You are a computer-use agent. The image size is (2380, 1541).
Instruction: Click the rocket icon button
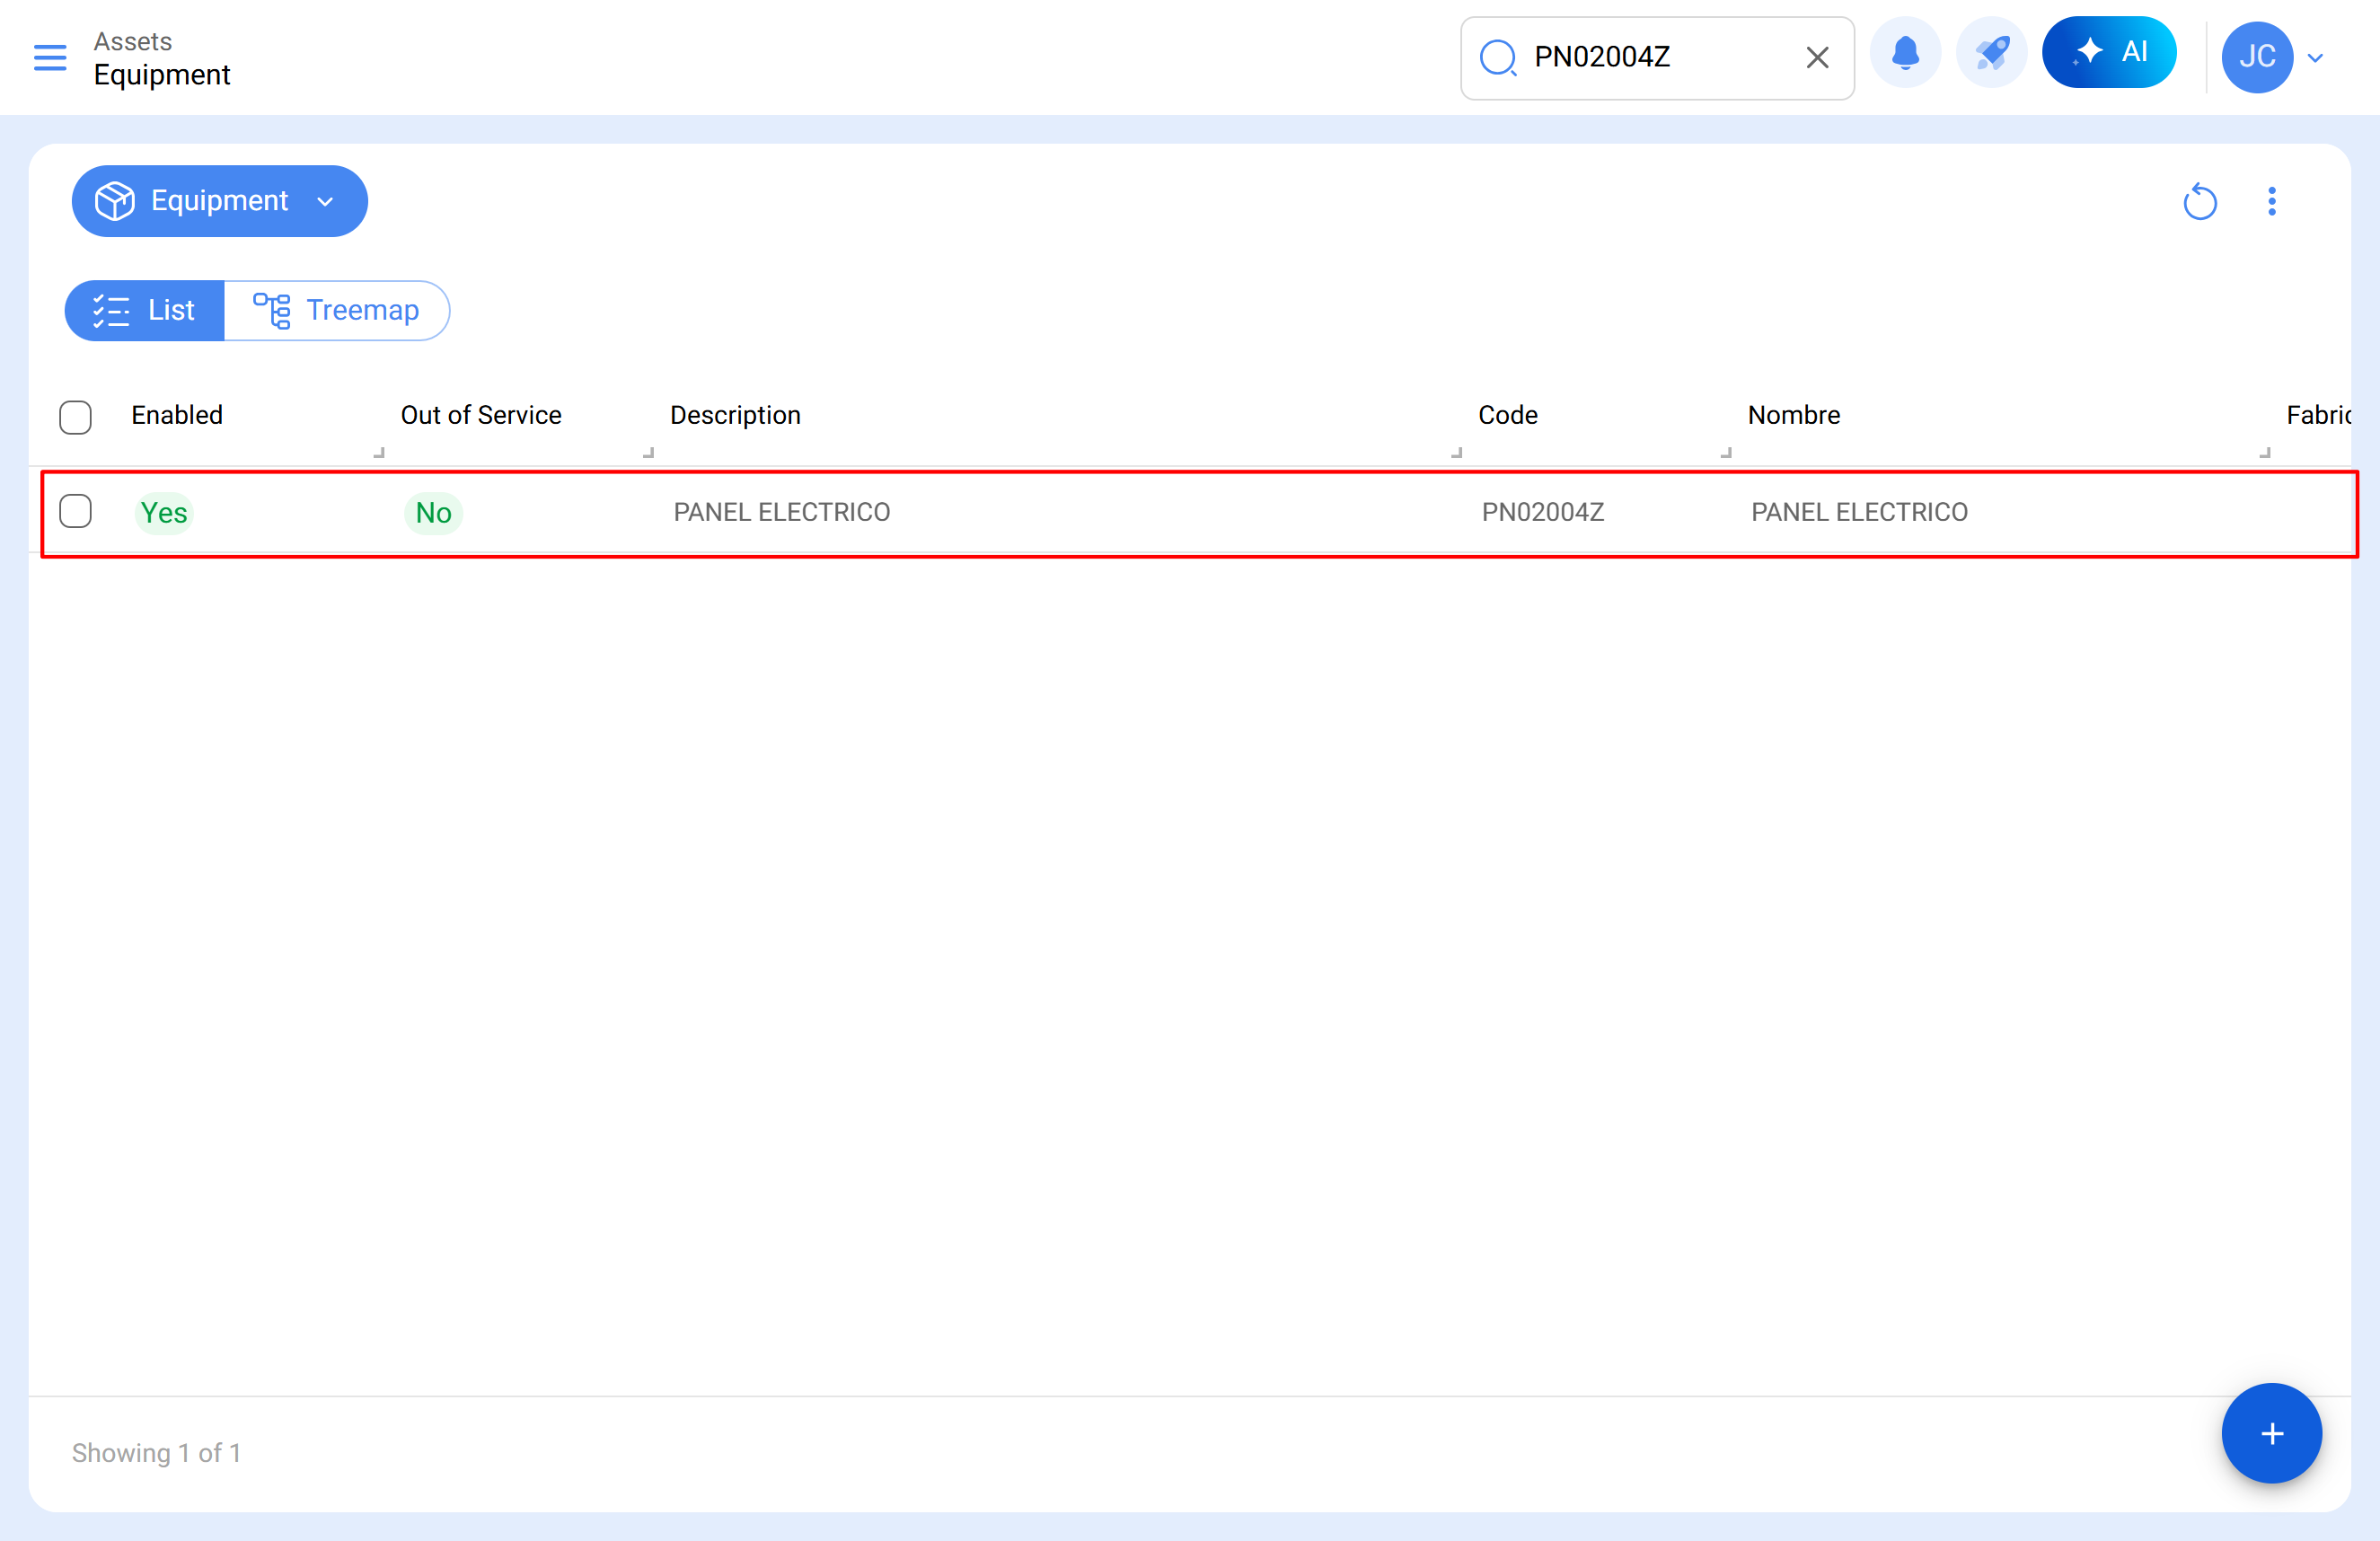(1991, 53)
